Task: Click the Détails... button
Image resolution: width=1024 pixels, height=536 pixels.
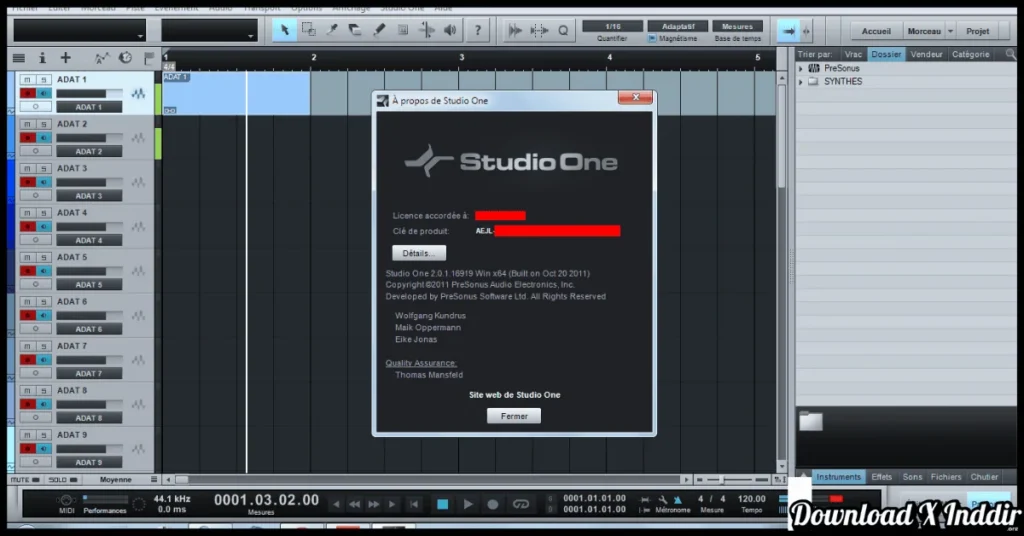Action: pos(419,253)
